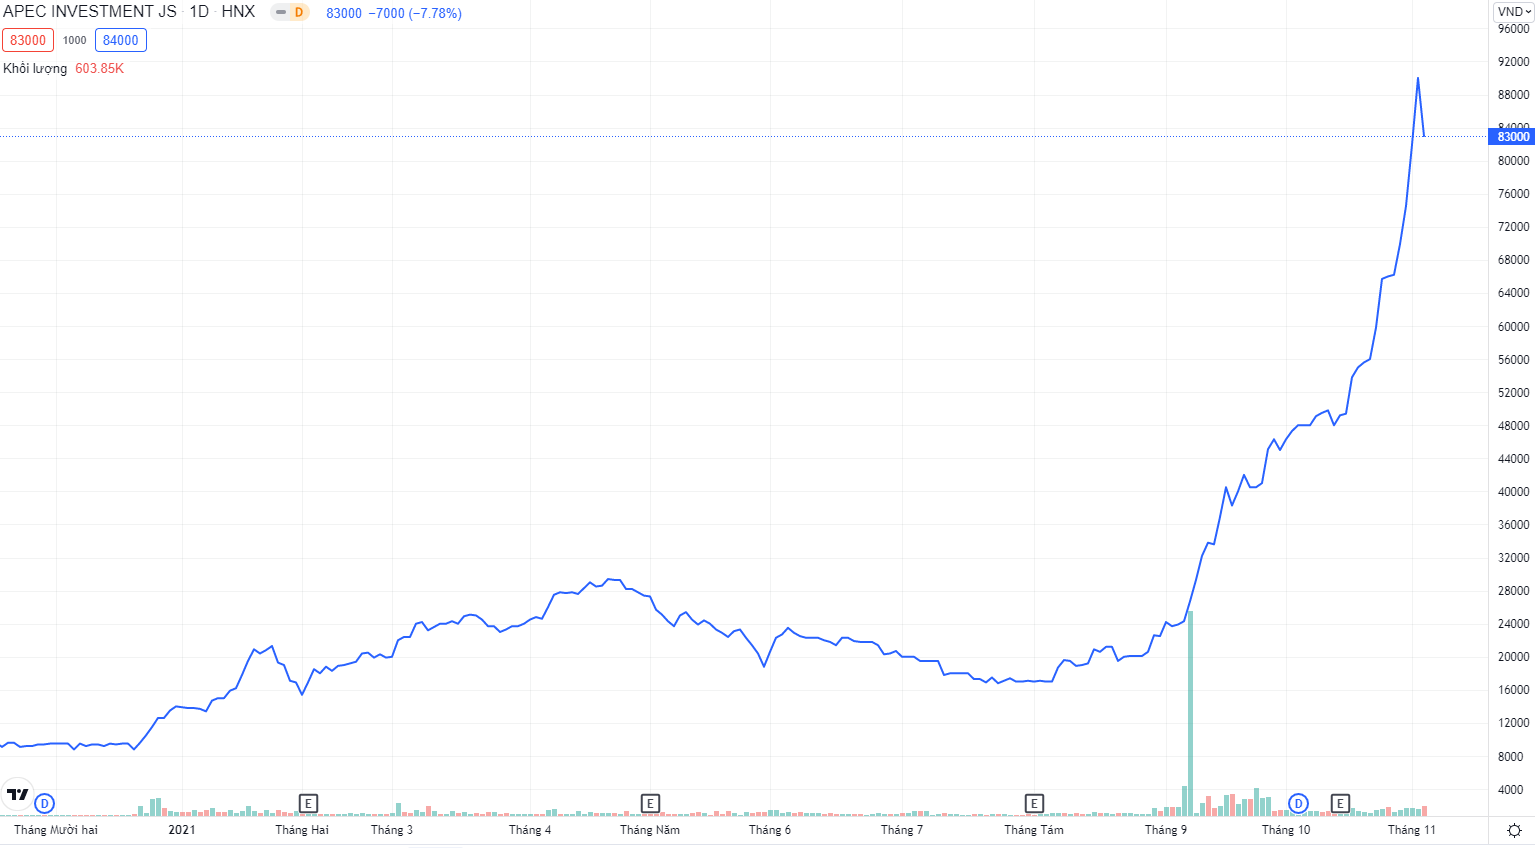Screen dimensions: 1535x848
Task: Click the 603.85K volume value
Action: point(100,68)
